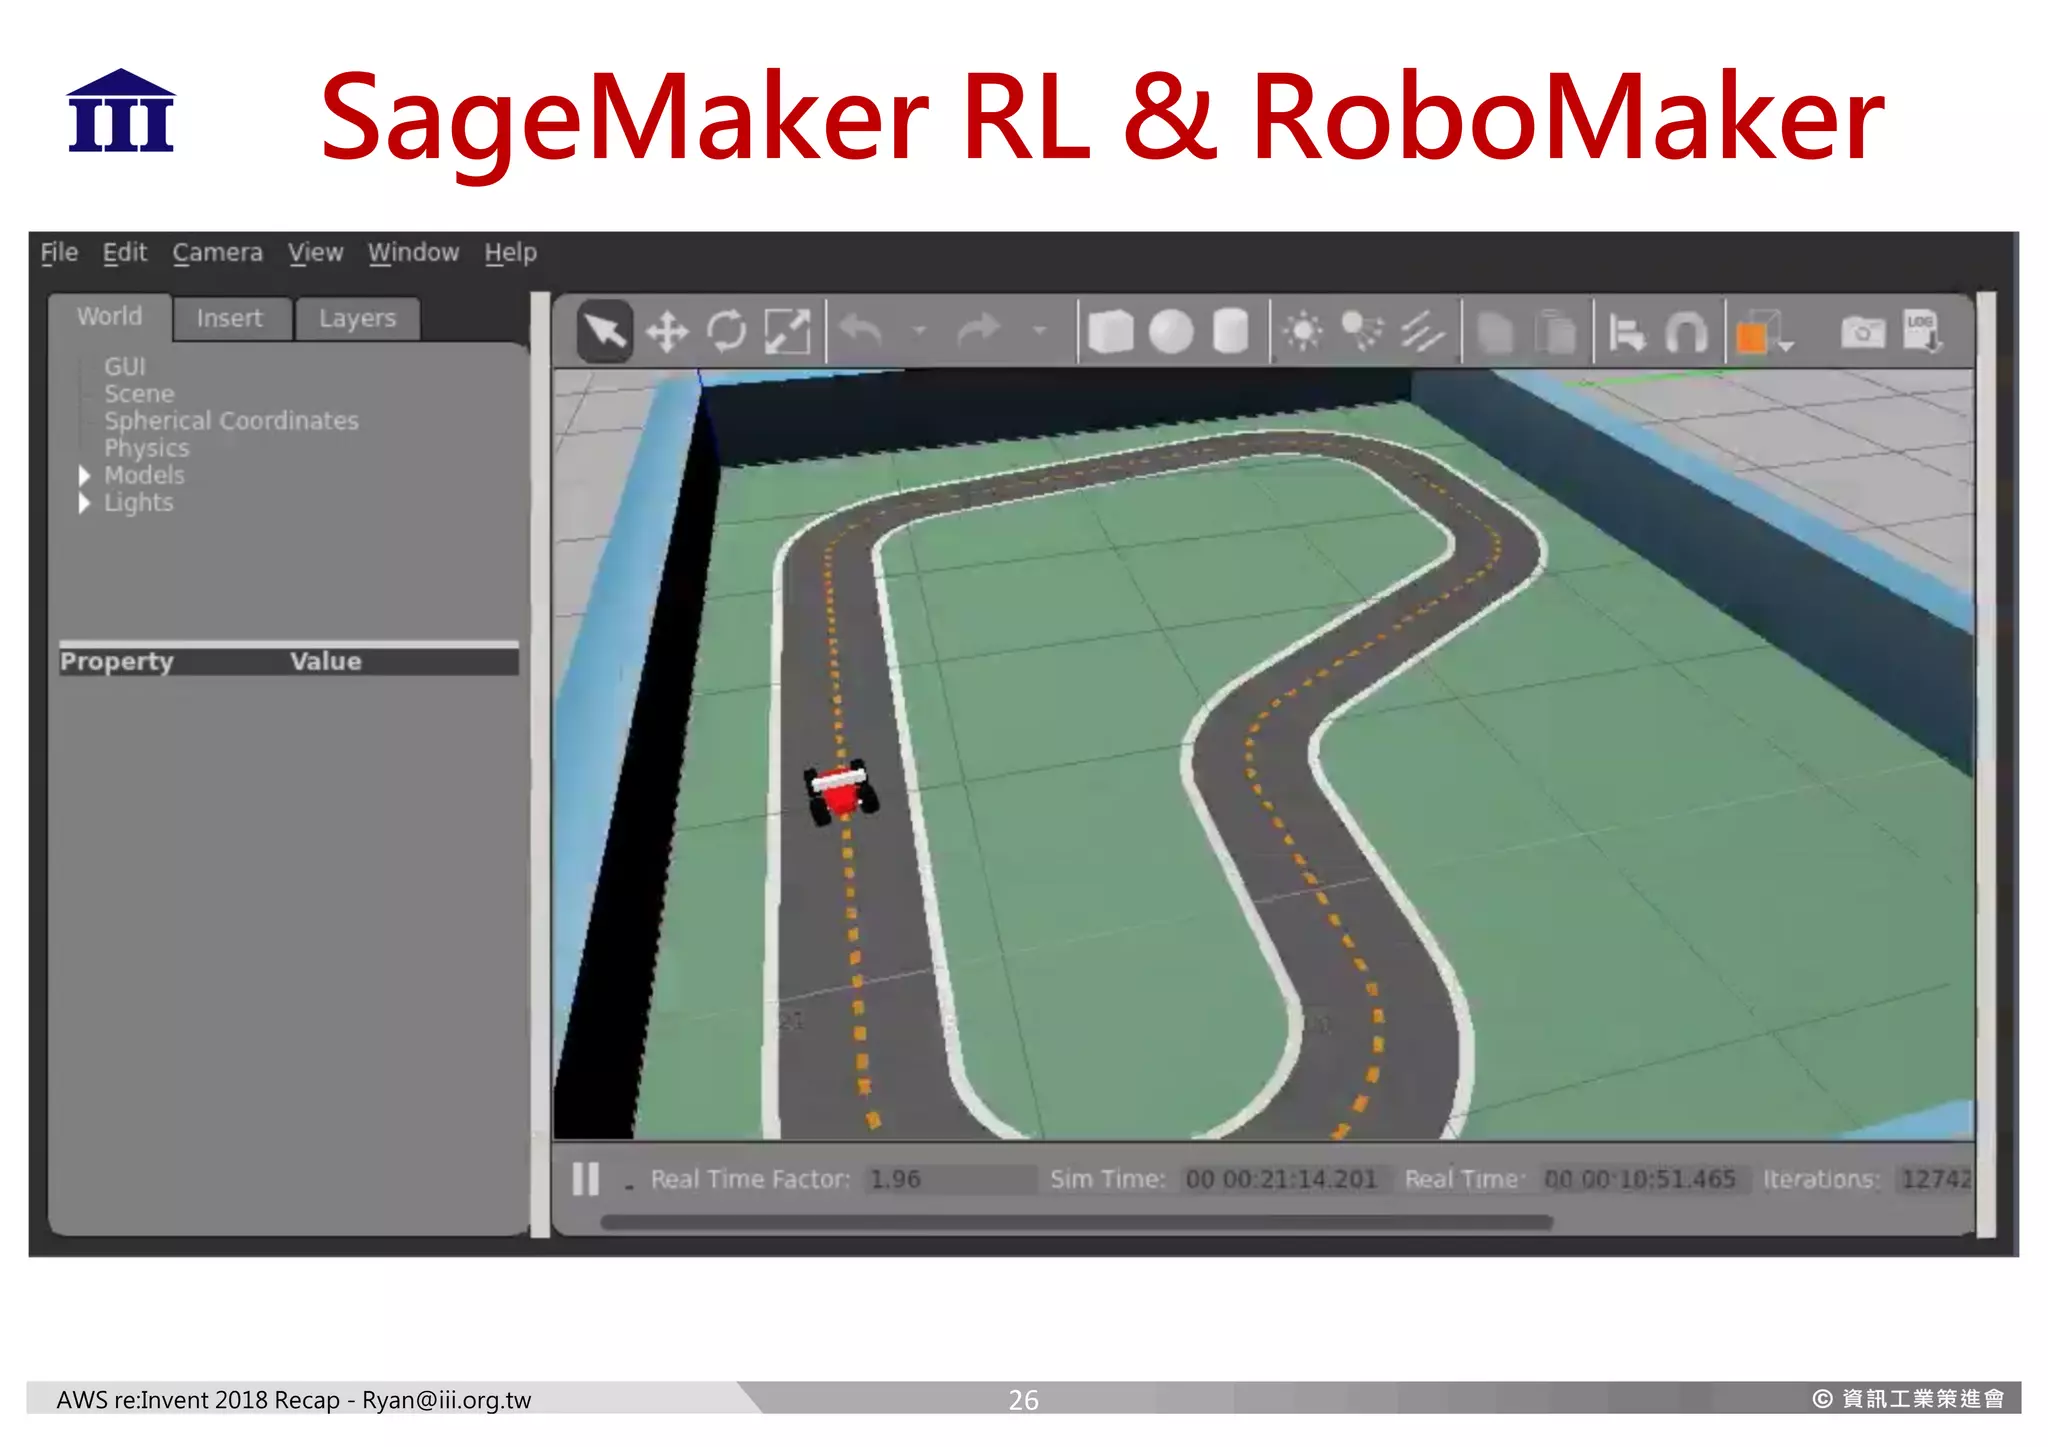
Task: Expand the Models tree node
Action: point(85,476)
